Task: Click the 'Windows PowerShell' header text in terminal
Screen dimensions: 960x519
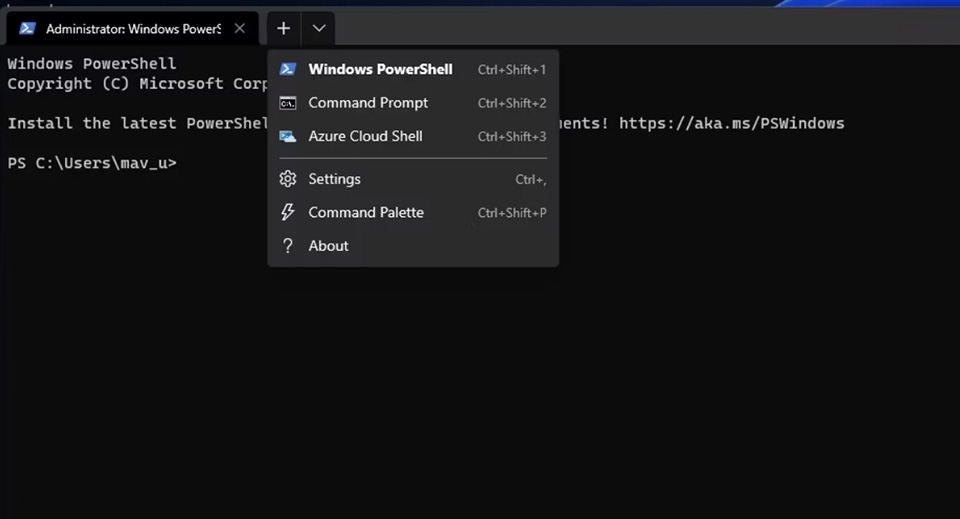Action: pyautogui.click(x=92, y=64)
